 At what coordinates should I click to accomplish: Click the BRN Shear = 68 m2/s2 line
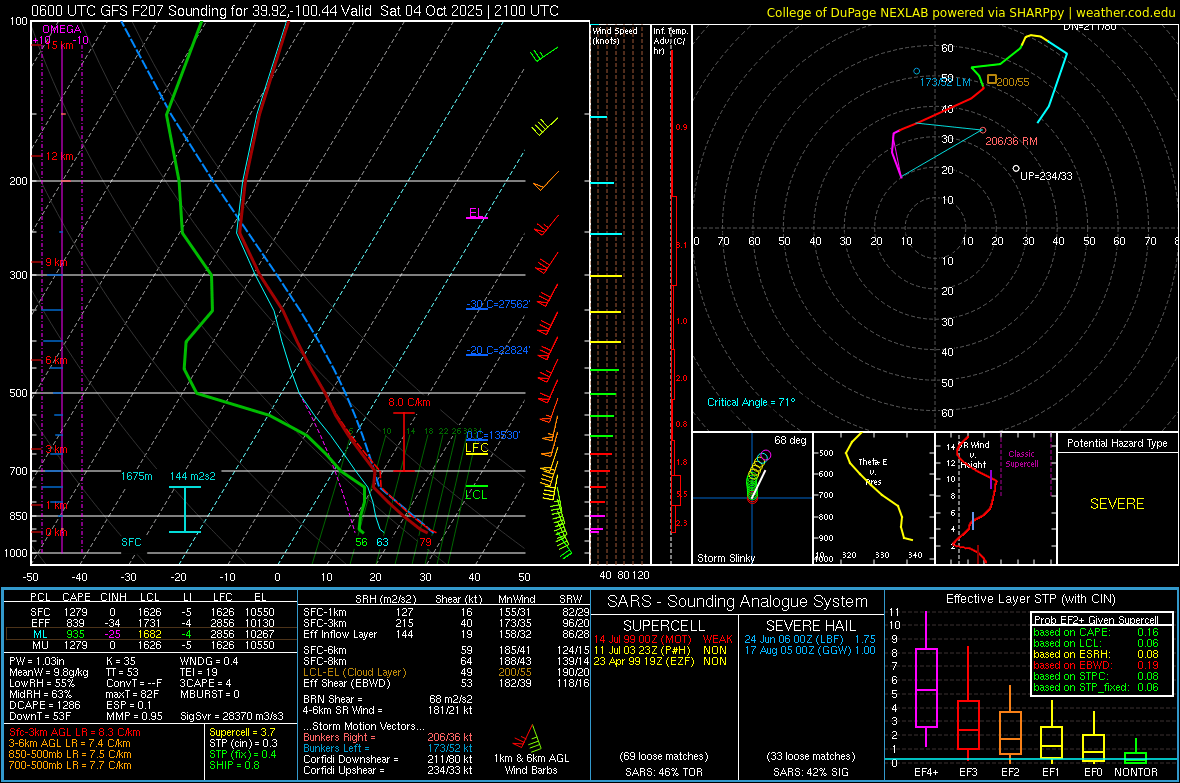click(x=388, y=699)
